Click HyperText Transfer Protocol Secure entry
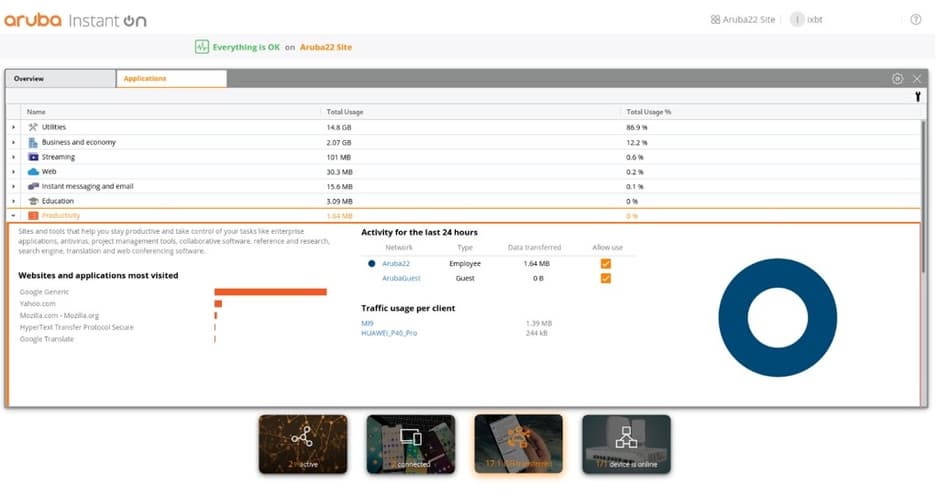 [x=76, y=327]
